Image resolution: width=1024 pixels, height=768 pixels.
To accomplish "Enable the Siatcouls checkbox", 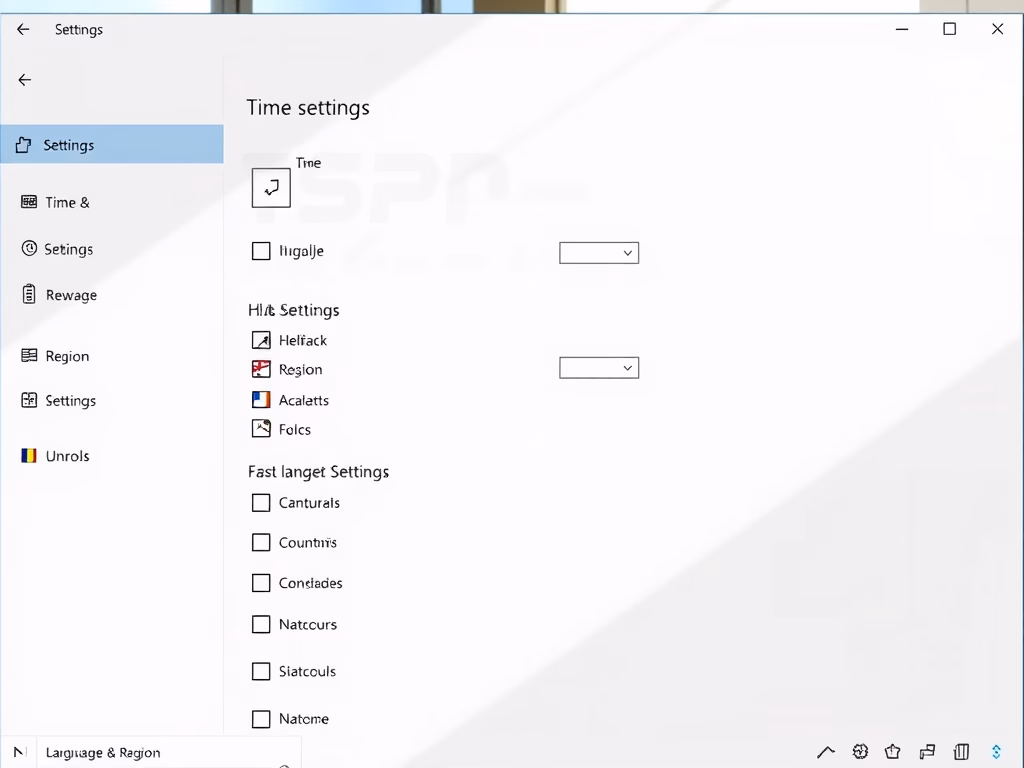I will [x=261, y=671].
